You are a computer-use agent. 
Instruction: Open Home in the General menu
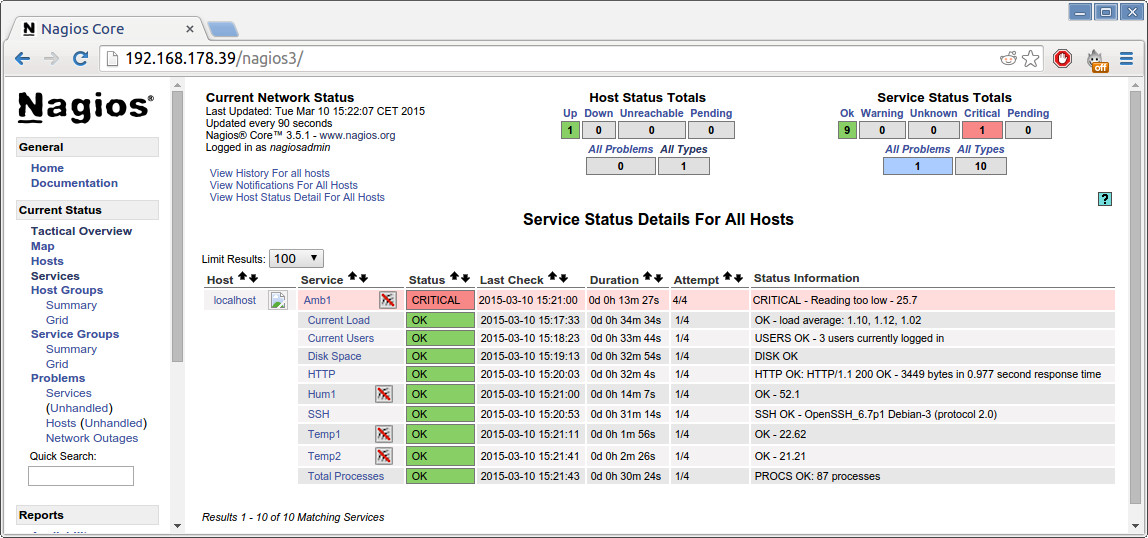tap(47, 168)
